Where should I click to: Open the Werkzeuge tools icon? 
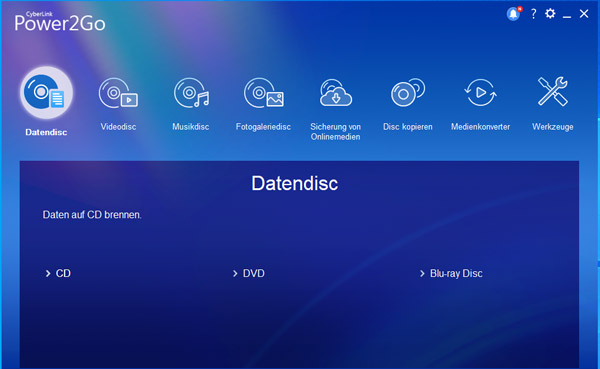coord(553,91)
